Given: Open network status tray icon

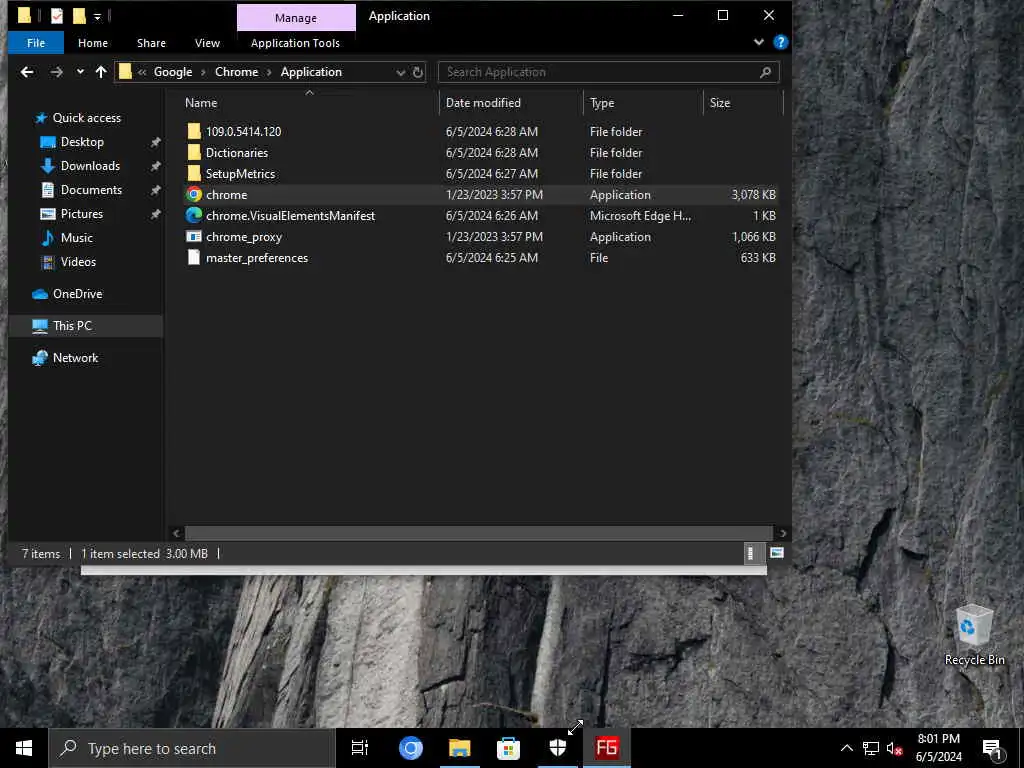Looking at the screenshot, I should [x=871, y=748].
